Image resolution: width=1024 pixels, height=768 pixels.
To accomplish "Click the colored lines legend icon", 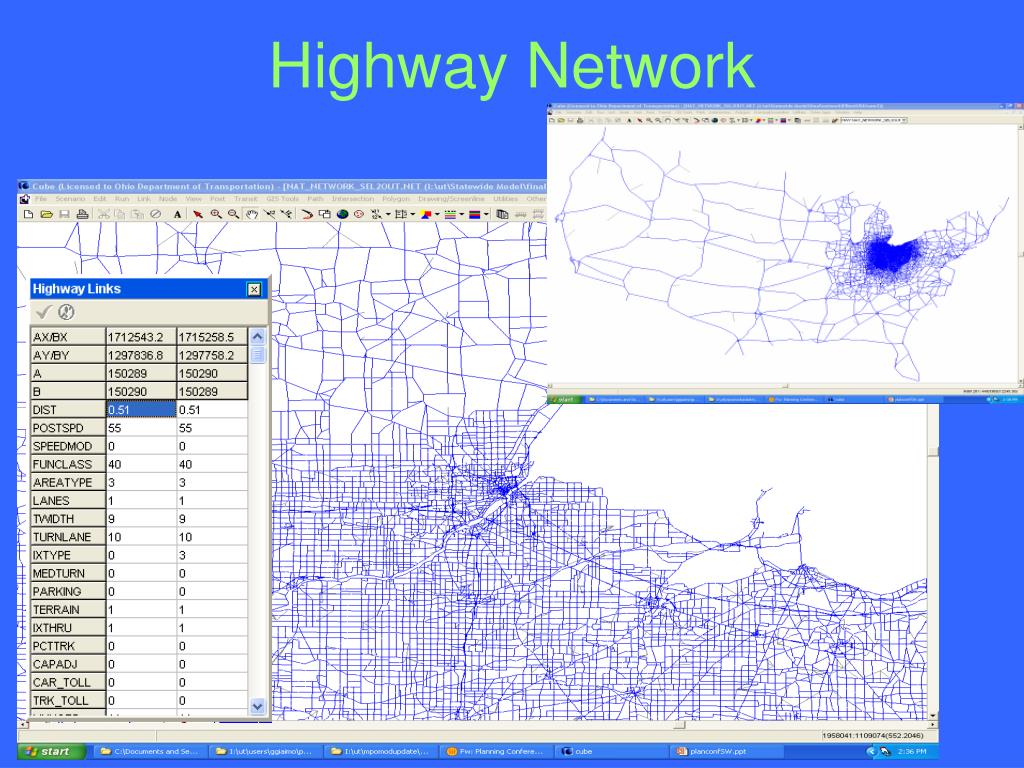I will (450, 214).
